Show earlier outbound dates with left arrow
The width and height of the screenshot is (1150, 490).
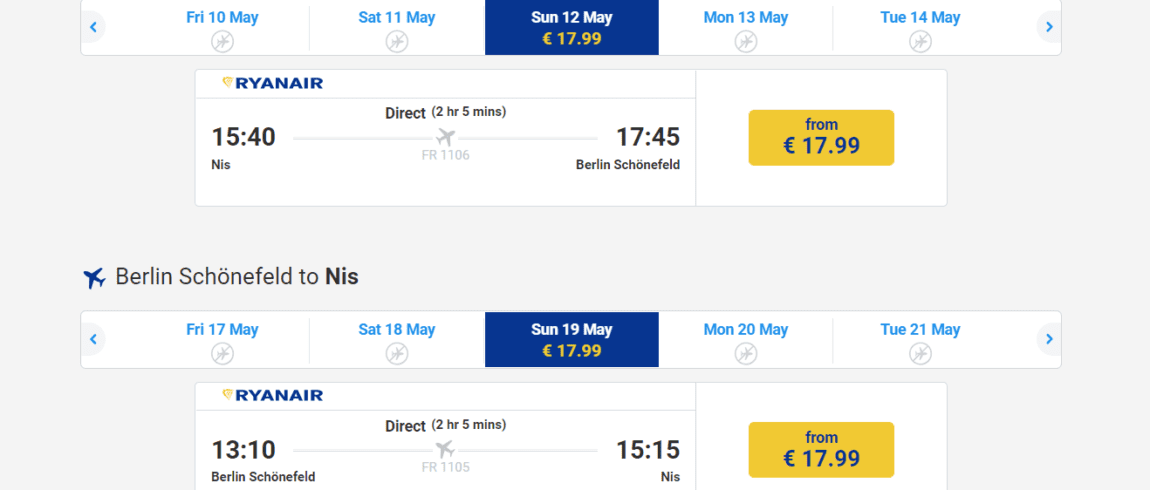[x=93, y=27]
